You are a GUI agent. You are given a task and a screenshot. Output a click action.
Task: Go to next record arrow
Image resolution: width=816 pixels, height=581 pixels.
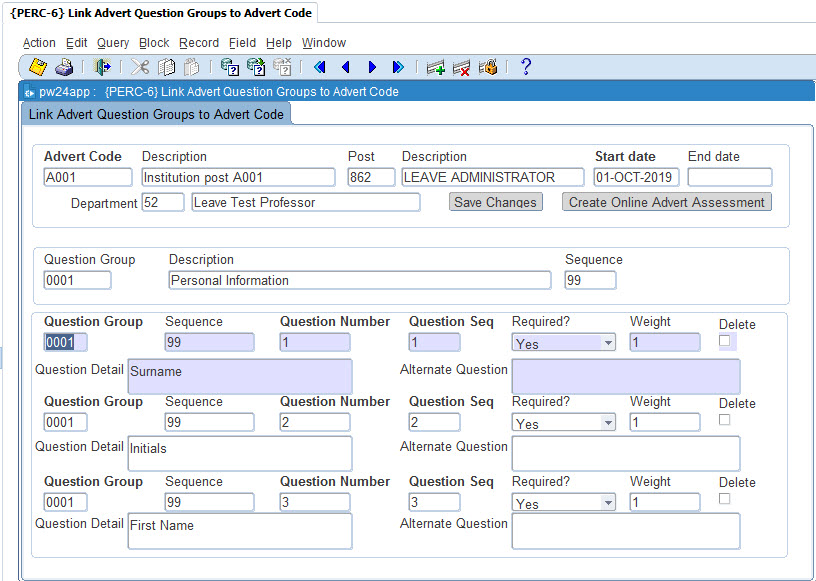[x=372, y=67]
